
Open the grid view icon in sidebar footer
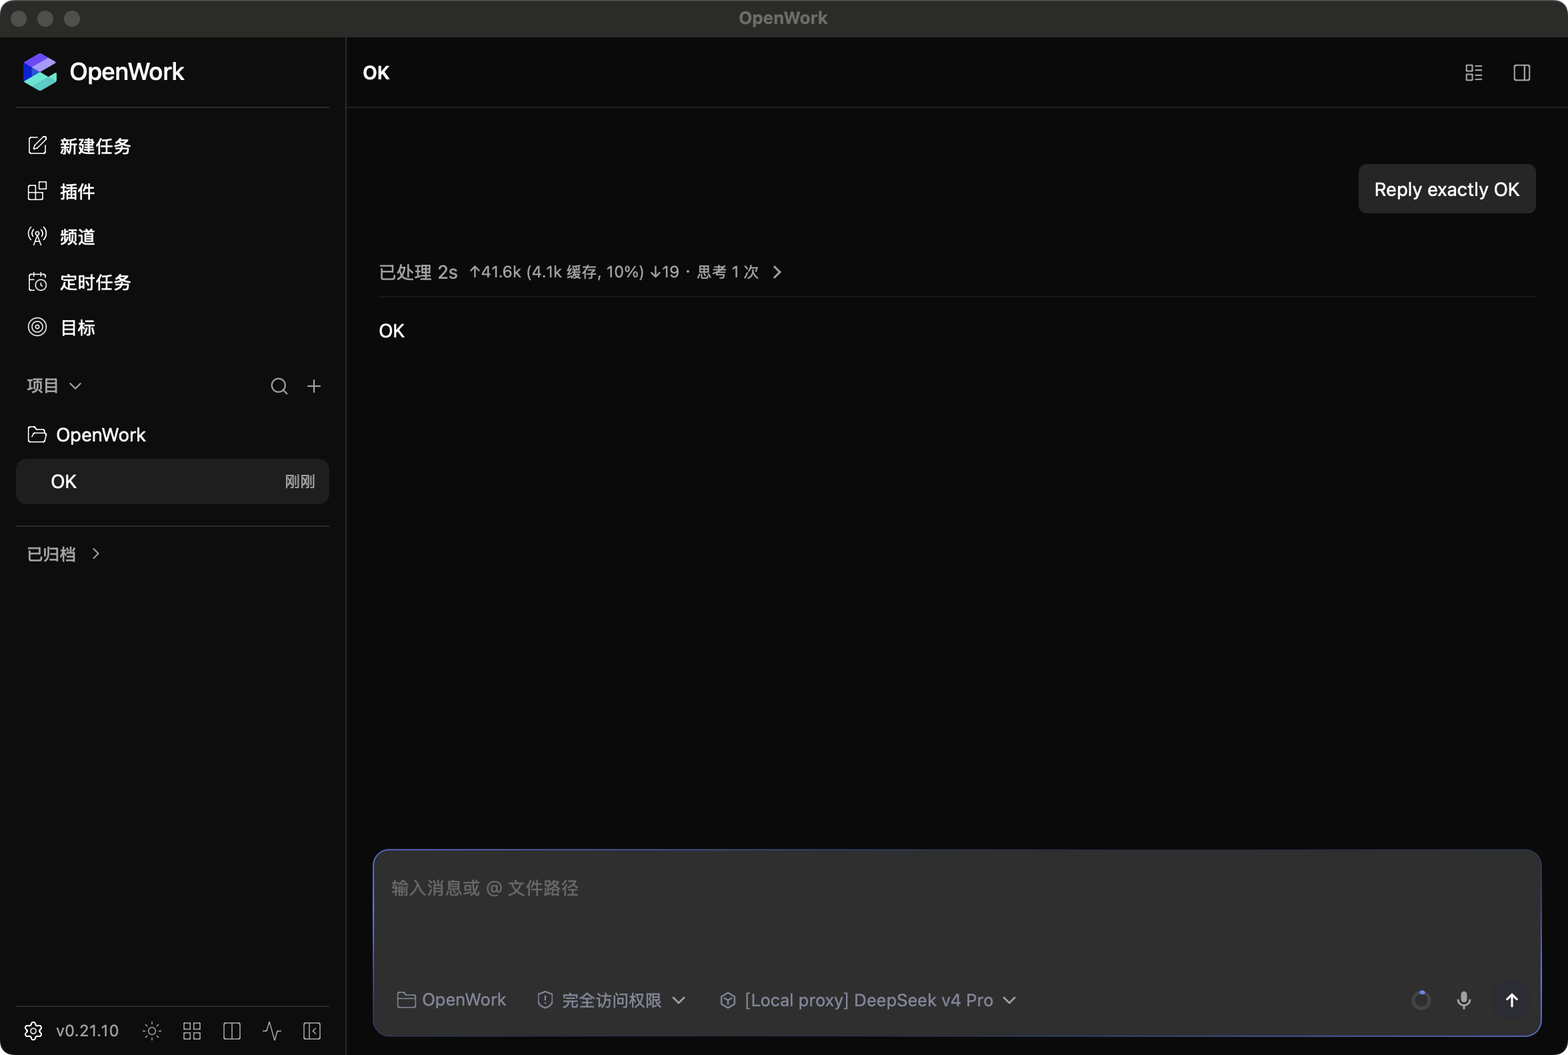coord(192,1031)
